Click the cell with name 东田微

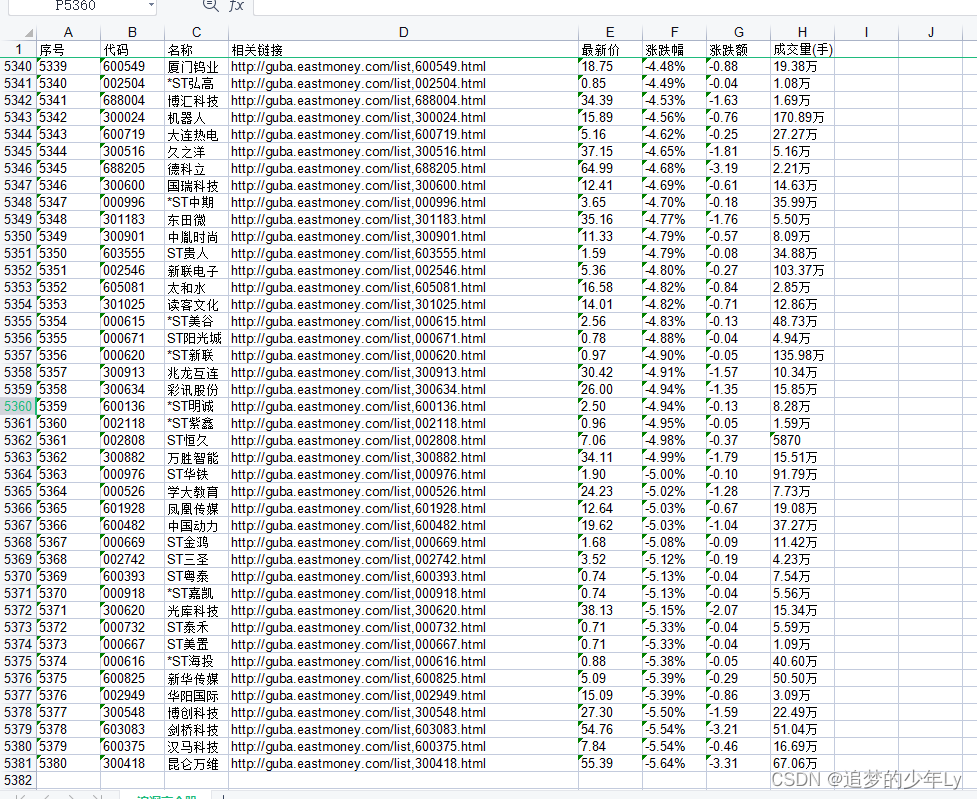196,219
